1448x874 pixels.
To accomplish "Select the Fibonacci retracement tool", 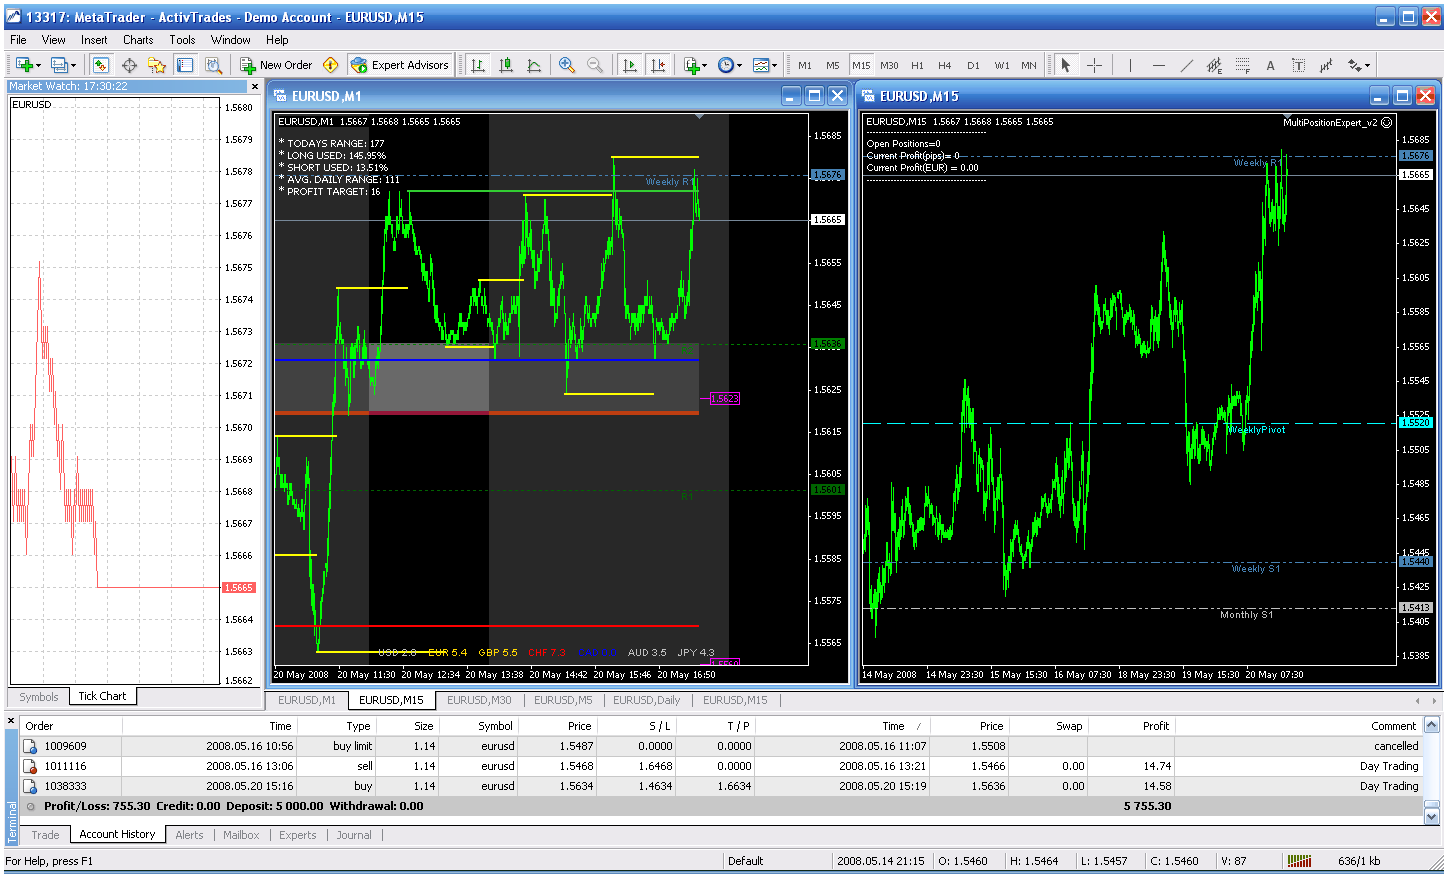I will click(x=1242, y=65).
